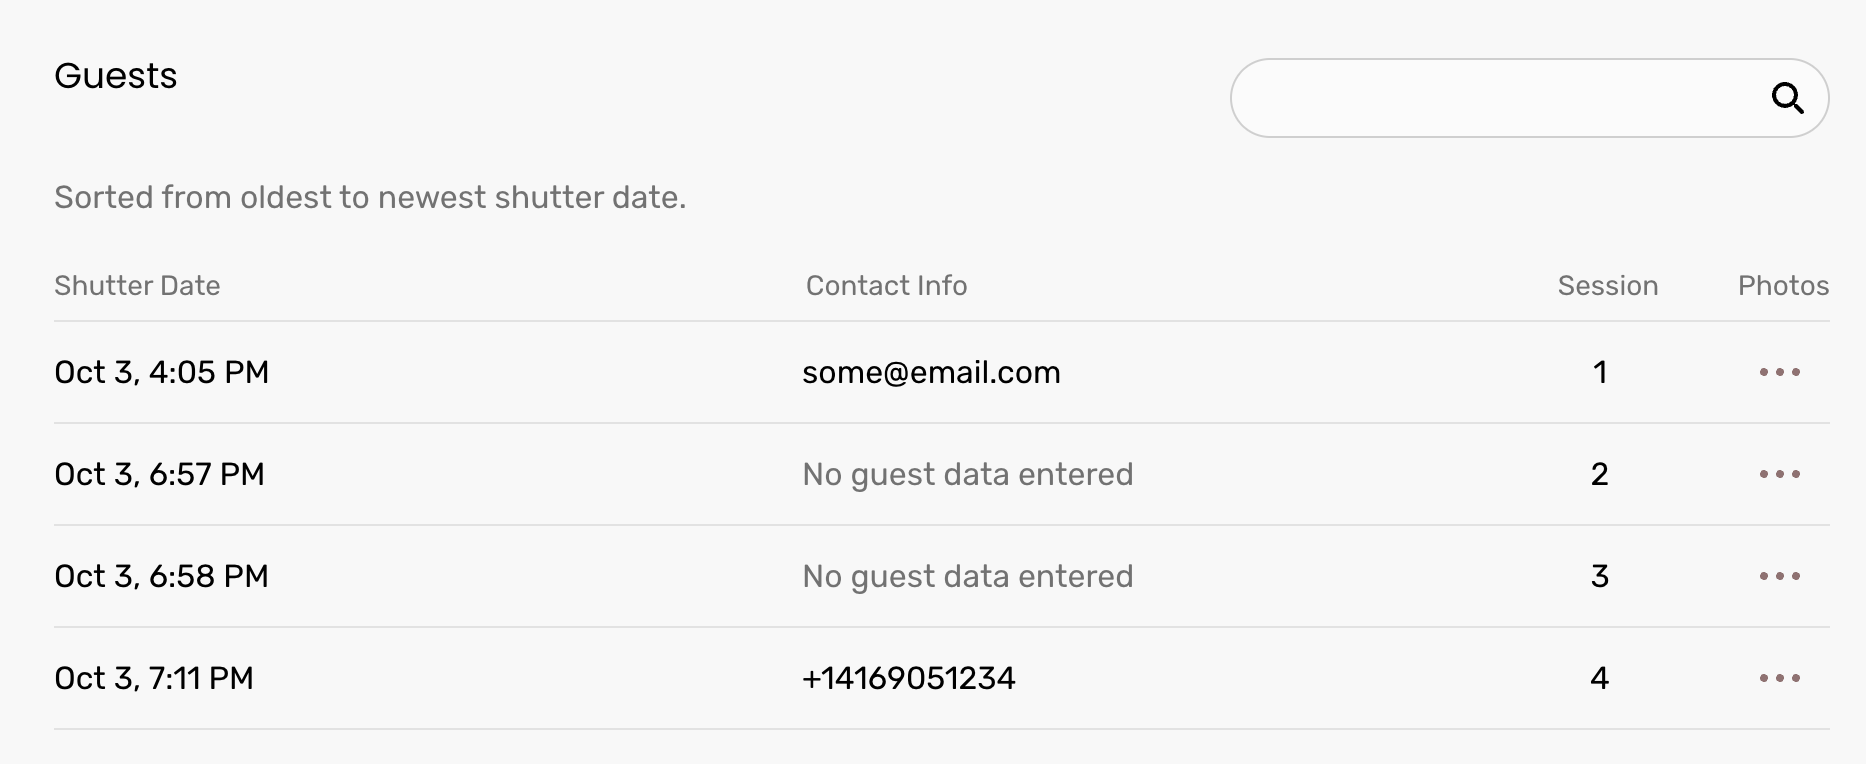Click the Contact Info column header
Image resolution: width=1866 pixels, height=764 pixels.
pyautogui.click(x=886, y=286)
